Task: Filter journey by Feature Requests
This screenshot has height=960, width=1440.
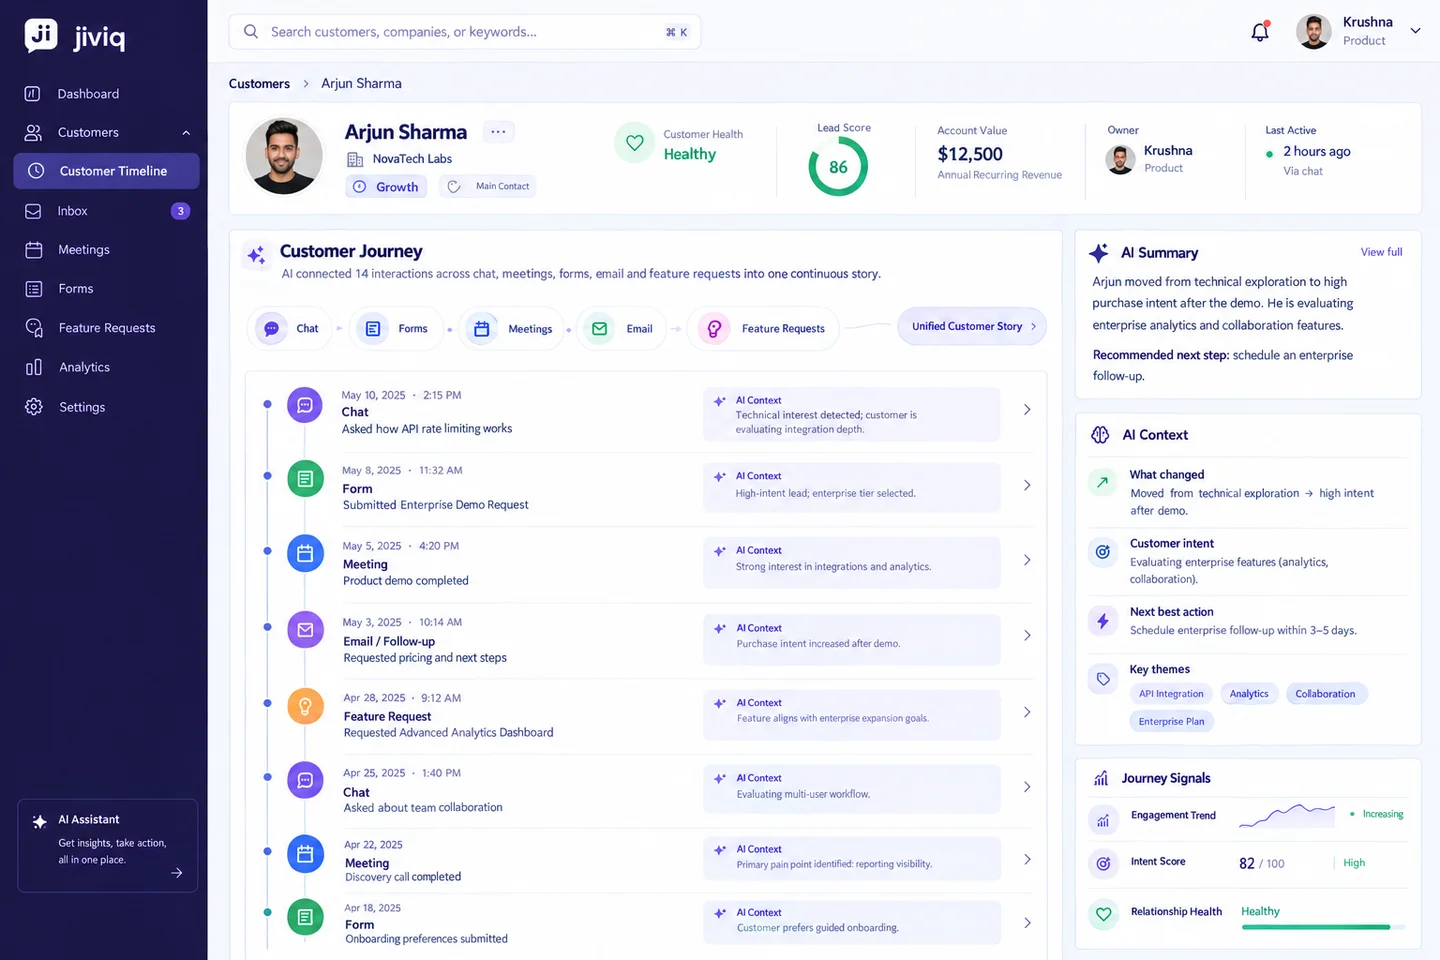Action: (x=765, y=328)
